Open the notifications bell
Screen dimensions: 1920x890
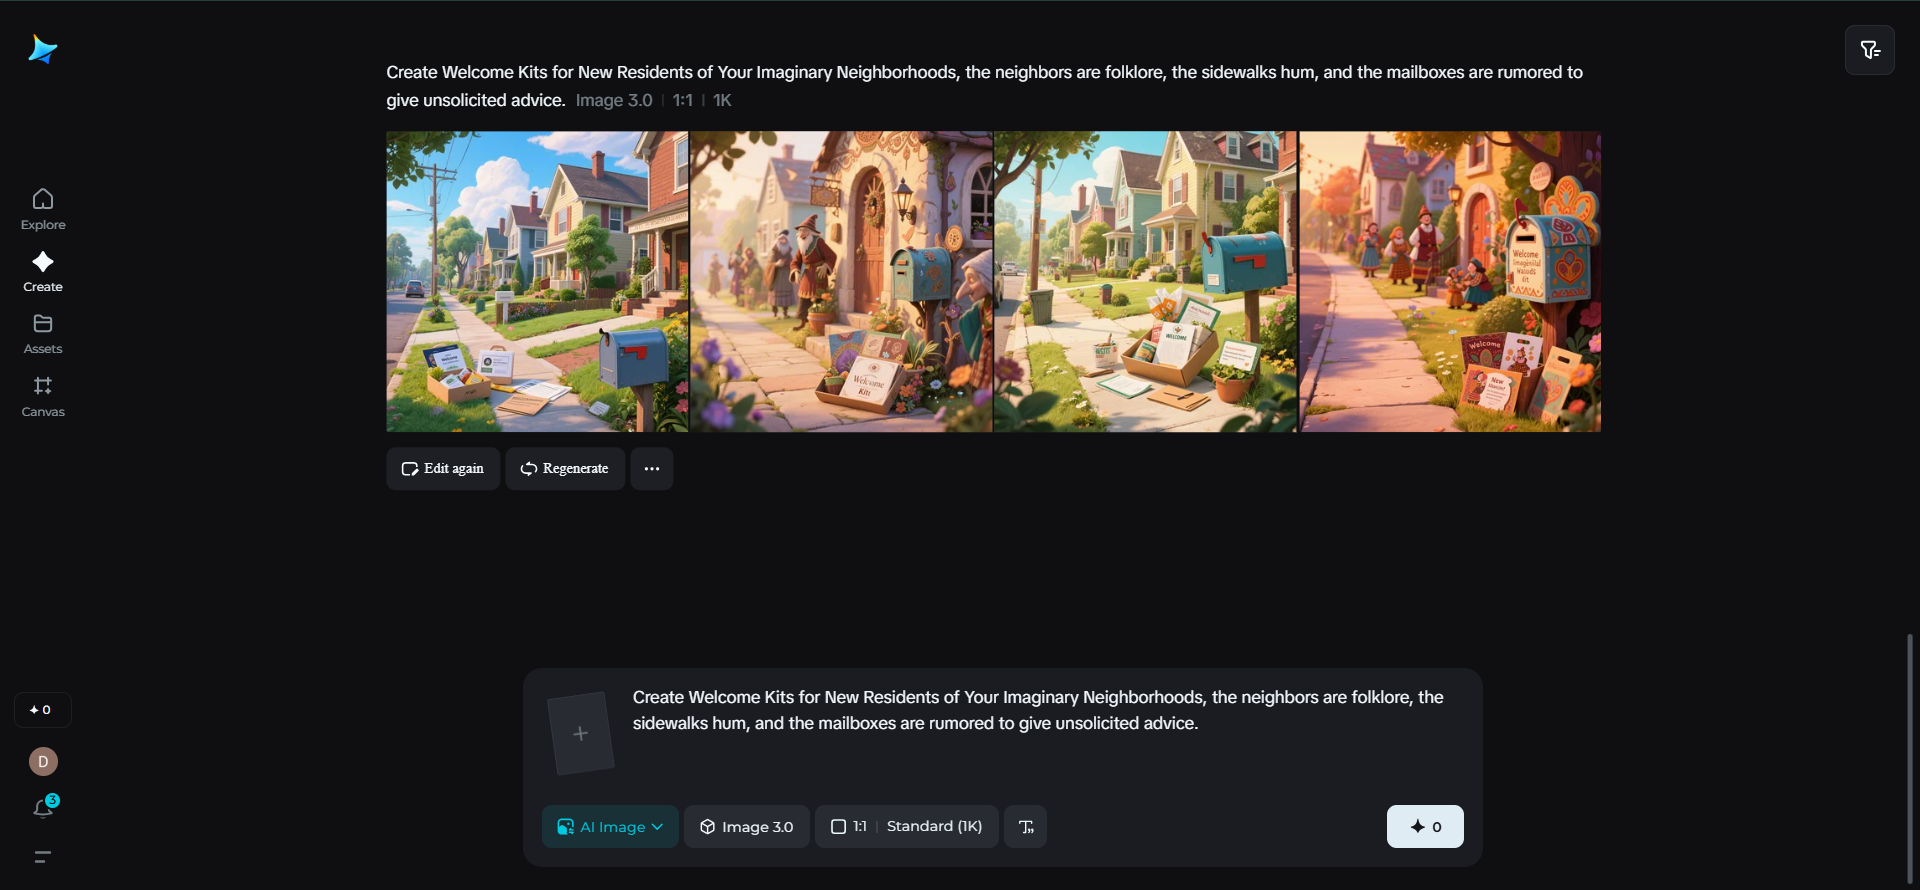click(43, 808)
